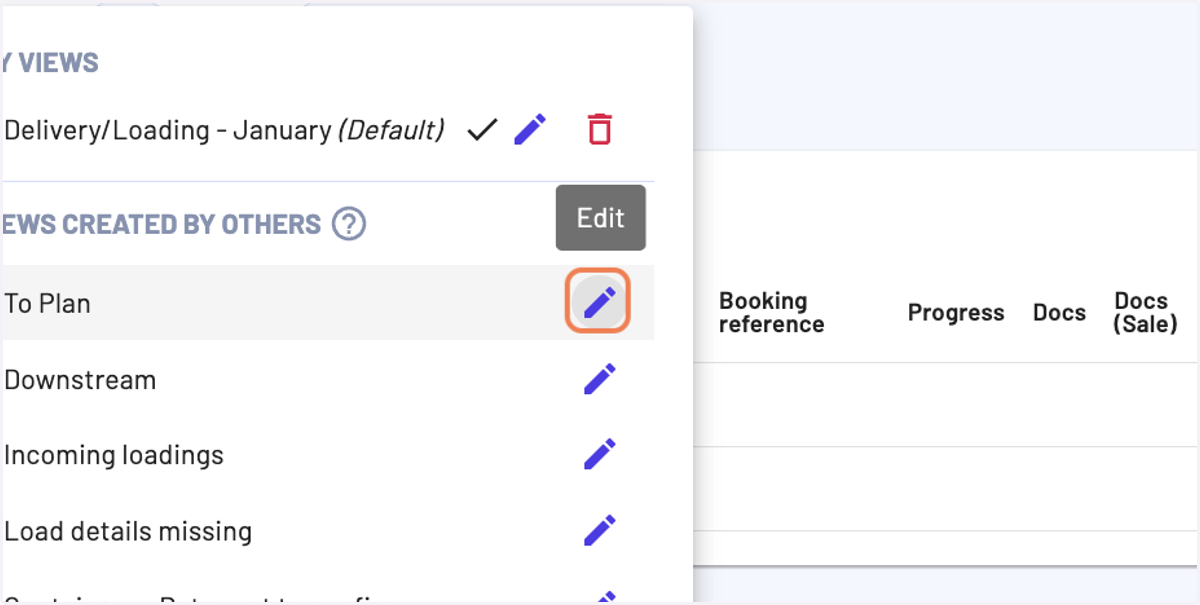Image resolution: width=1200 pixels, height=605 pixels.
Task: Open the Incoming loadings view
Action: coord(114,455)
